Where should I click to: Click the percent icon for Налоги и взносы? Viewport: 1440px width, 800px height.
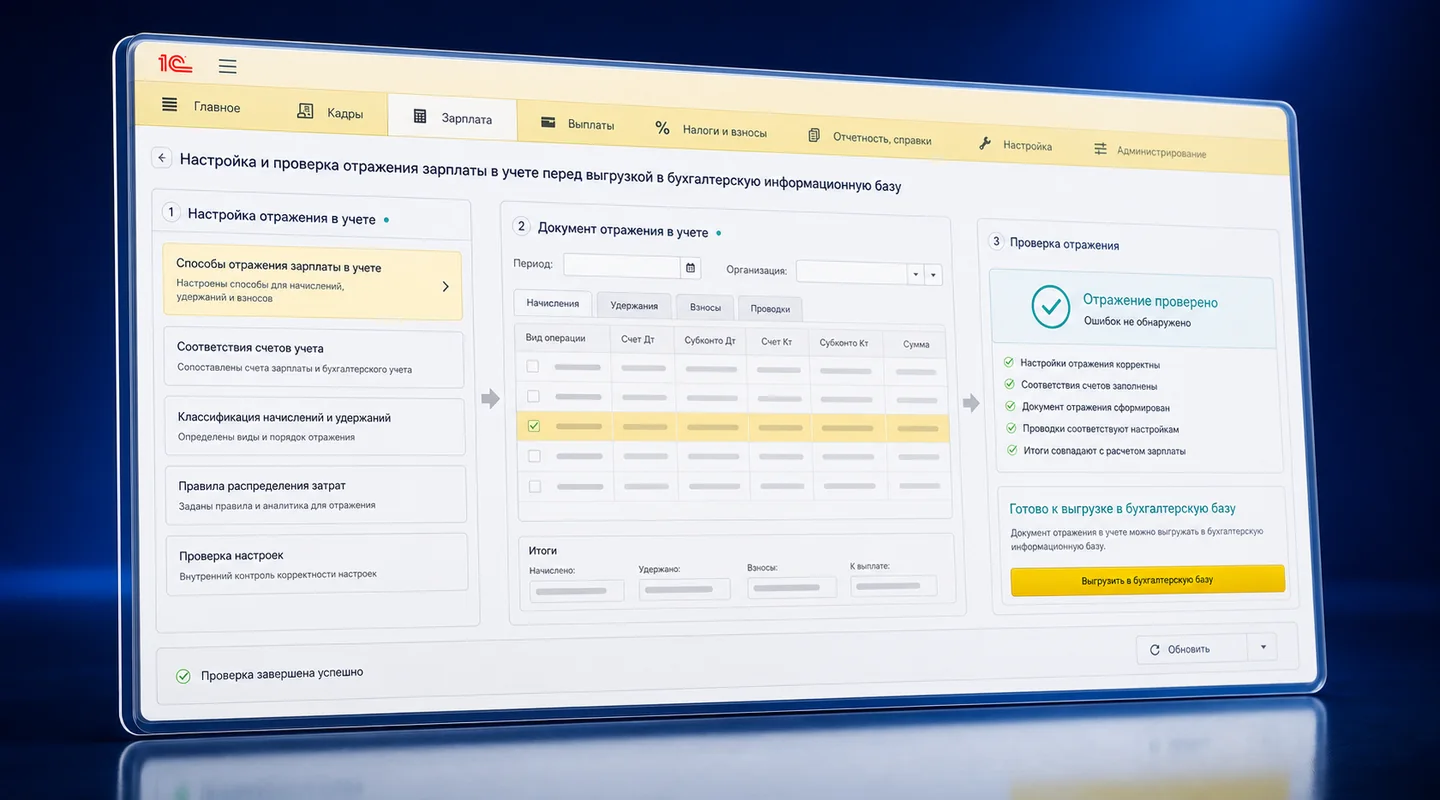pyautogui.click(x=662, y=128)
